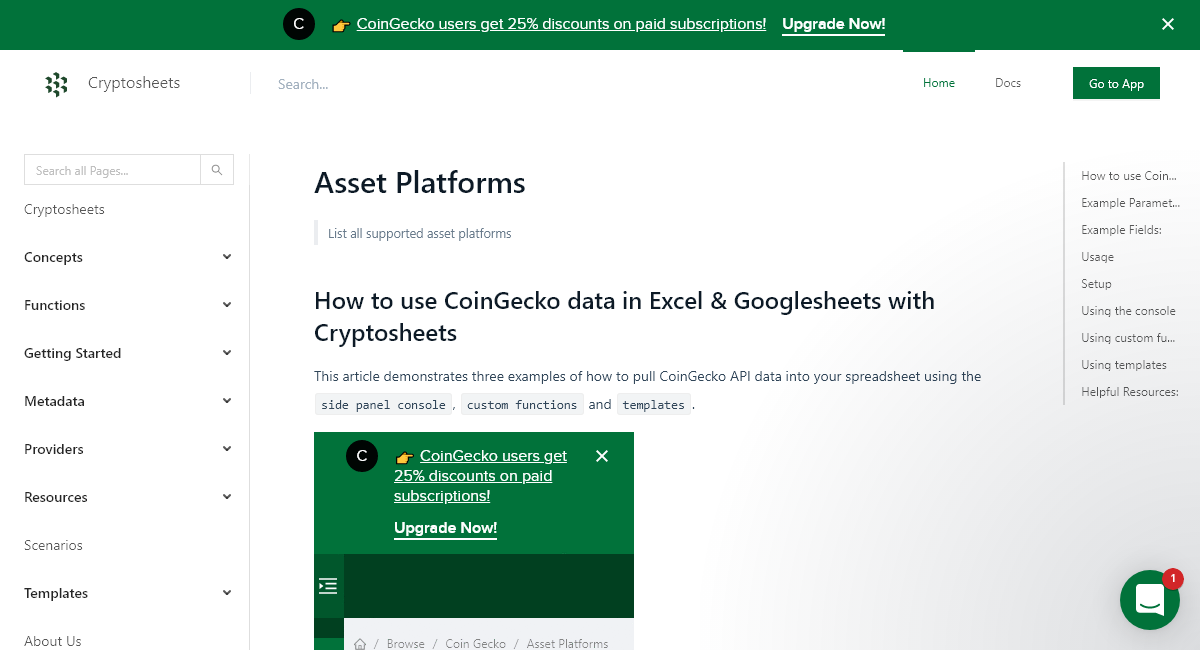Click the Search all Pages field
The width and height of the screenshot is (1200, 650).
tap(112, 169)
